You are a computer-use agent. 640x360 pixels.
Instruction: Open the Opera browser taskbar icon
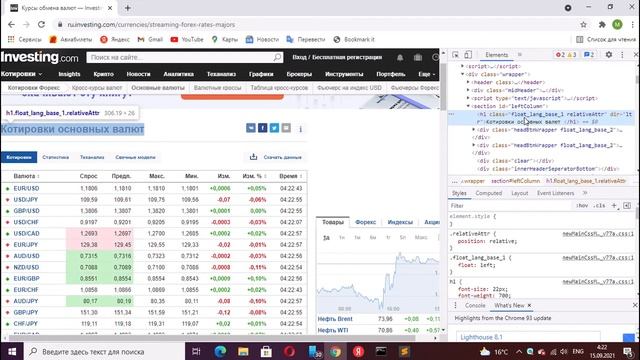pyautogui.click(x=289, y=351)
